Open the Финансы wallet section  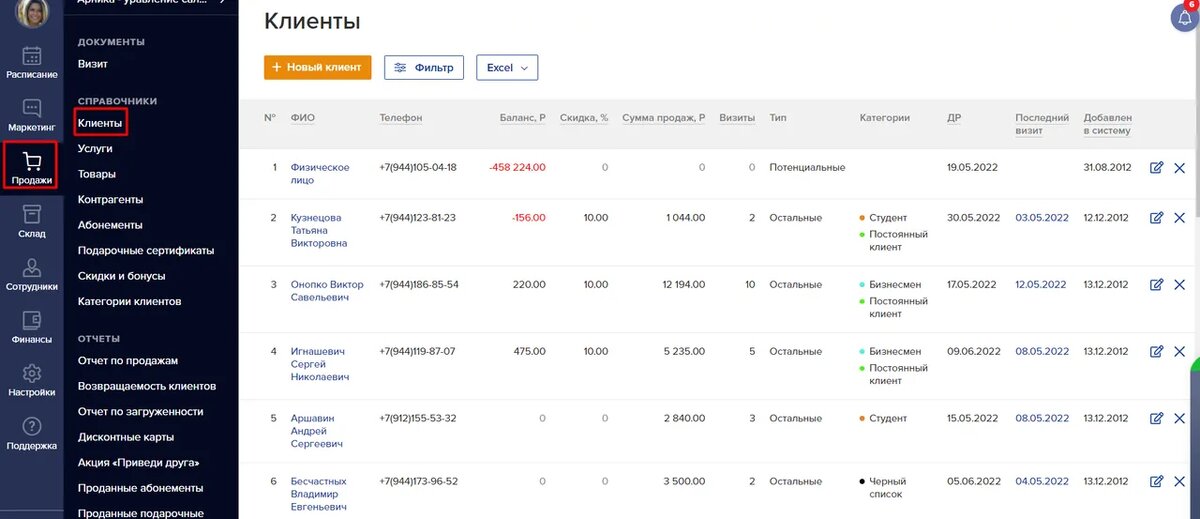tap(31, 327)
